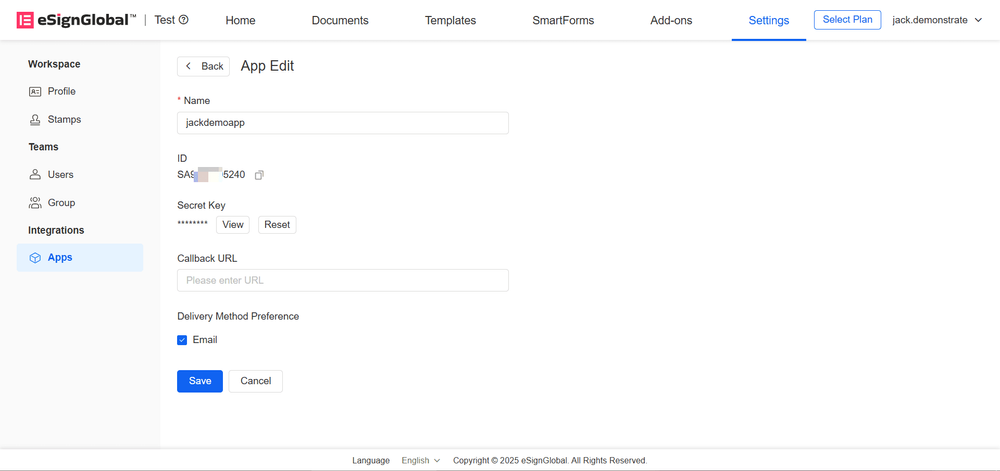Uncheck the Email delivery checkbox
This screenshot has width=1000, height=471.
click(182, 340)
